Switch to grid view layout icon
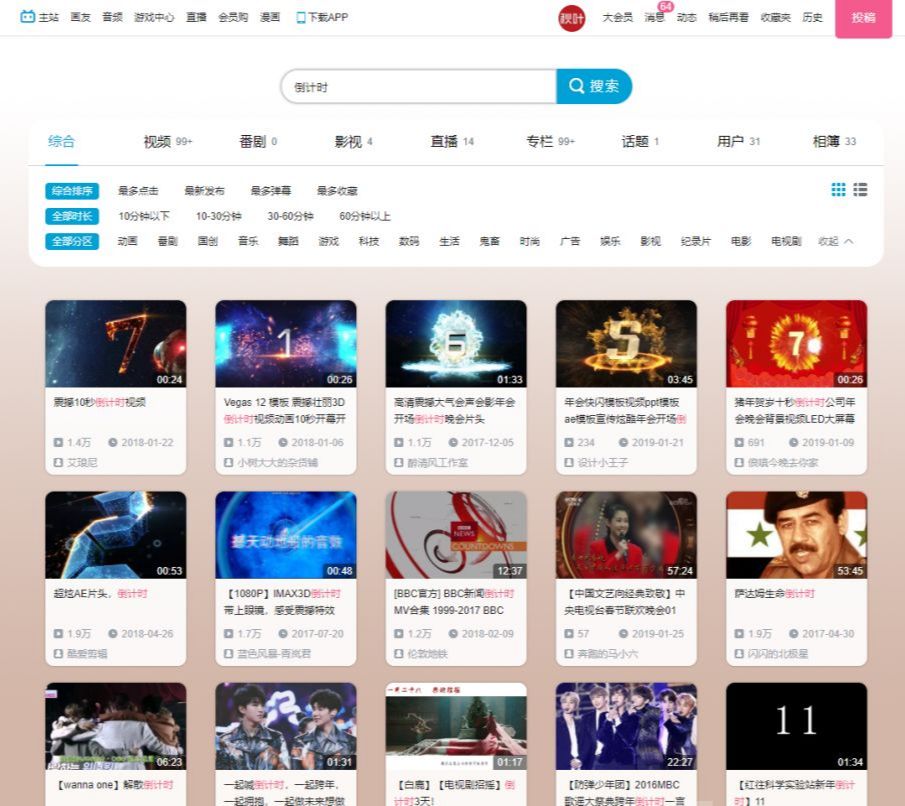 click(838, 189)
